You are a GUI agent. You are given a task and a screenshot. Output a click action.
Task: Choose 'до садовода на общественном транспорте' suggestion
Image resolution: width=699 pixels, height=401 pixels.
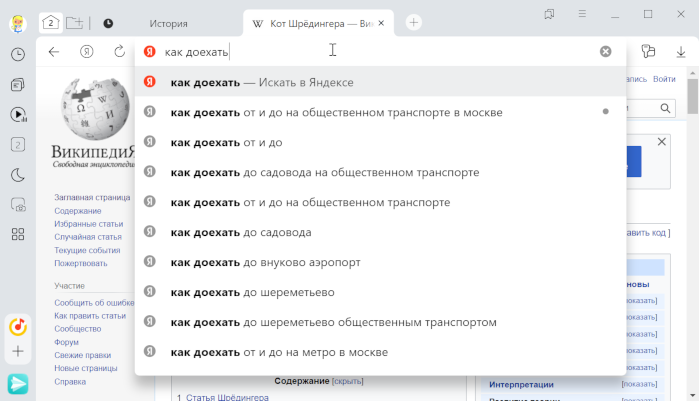[x=380, y=172]
